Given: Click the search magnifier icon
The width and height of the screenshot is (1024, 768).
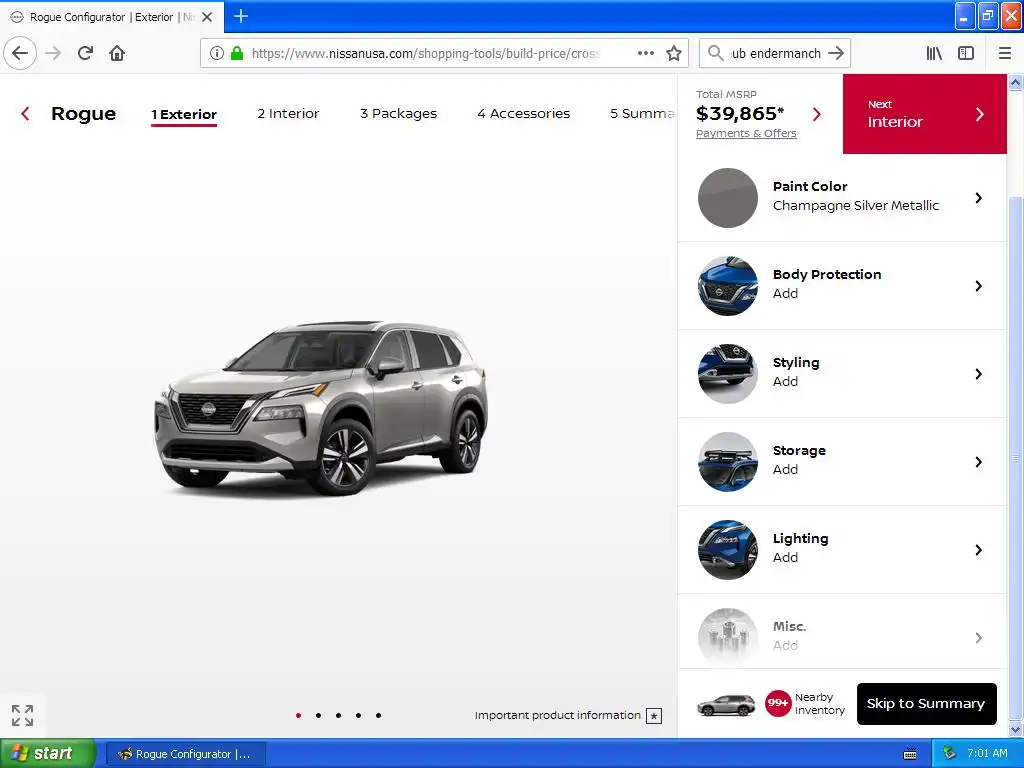Looking at the screenshot, I should (716, 53).
